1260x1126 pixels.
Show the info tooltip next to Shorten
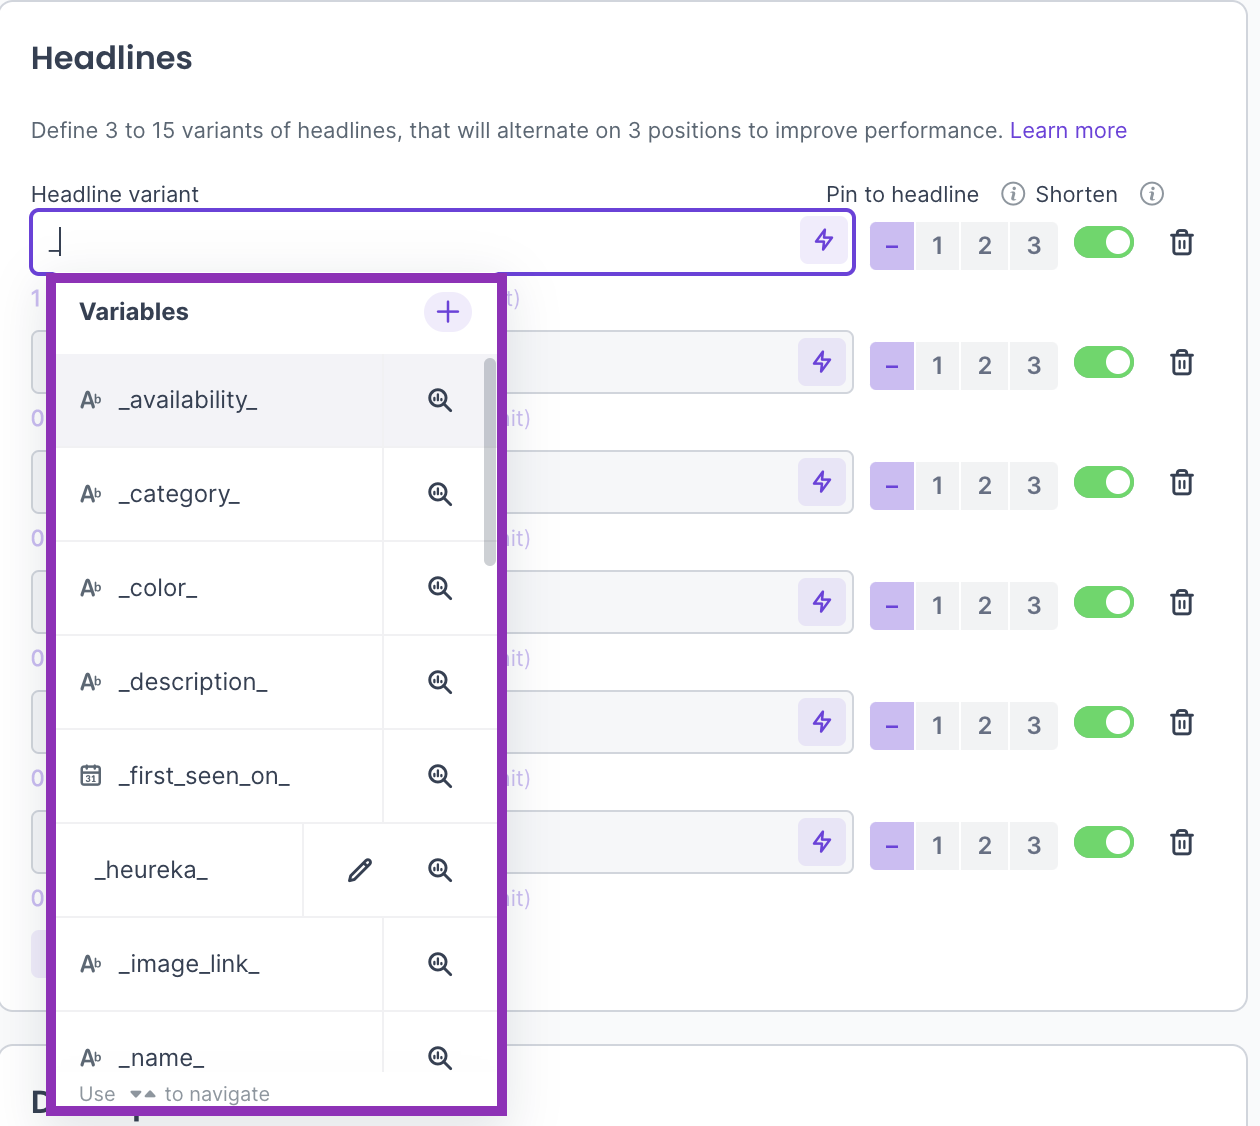click(1151, 194)
